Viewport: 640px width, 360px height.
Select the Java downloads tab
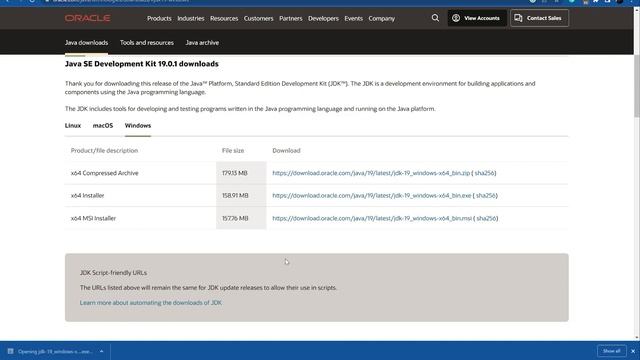(x=87, y=42)
